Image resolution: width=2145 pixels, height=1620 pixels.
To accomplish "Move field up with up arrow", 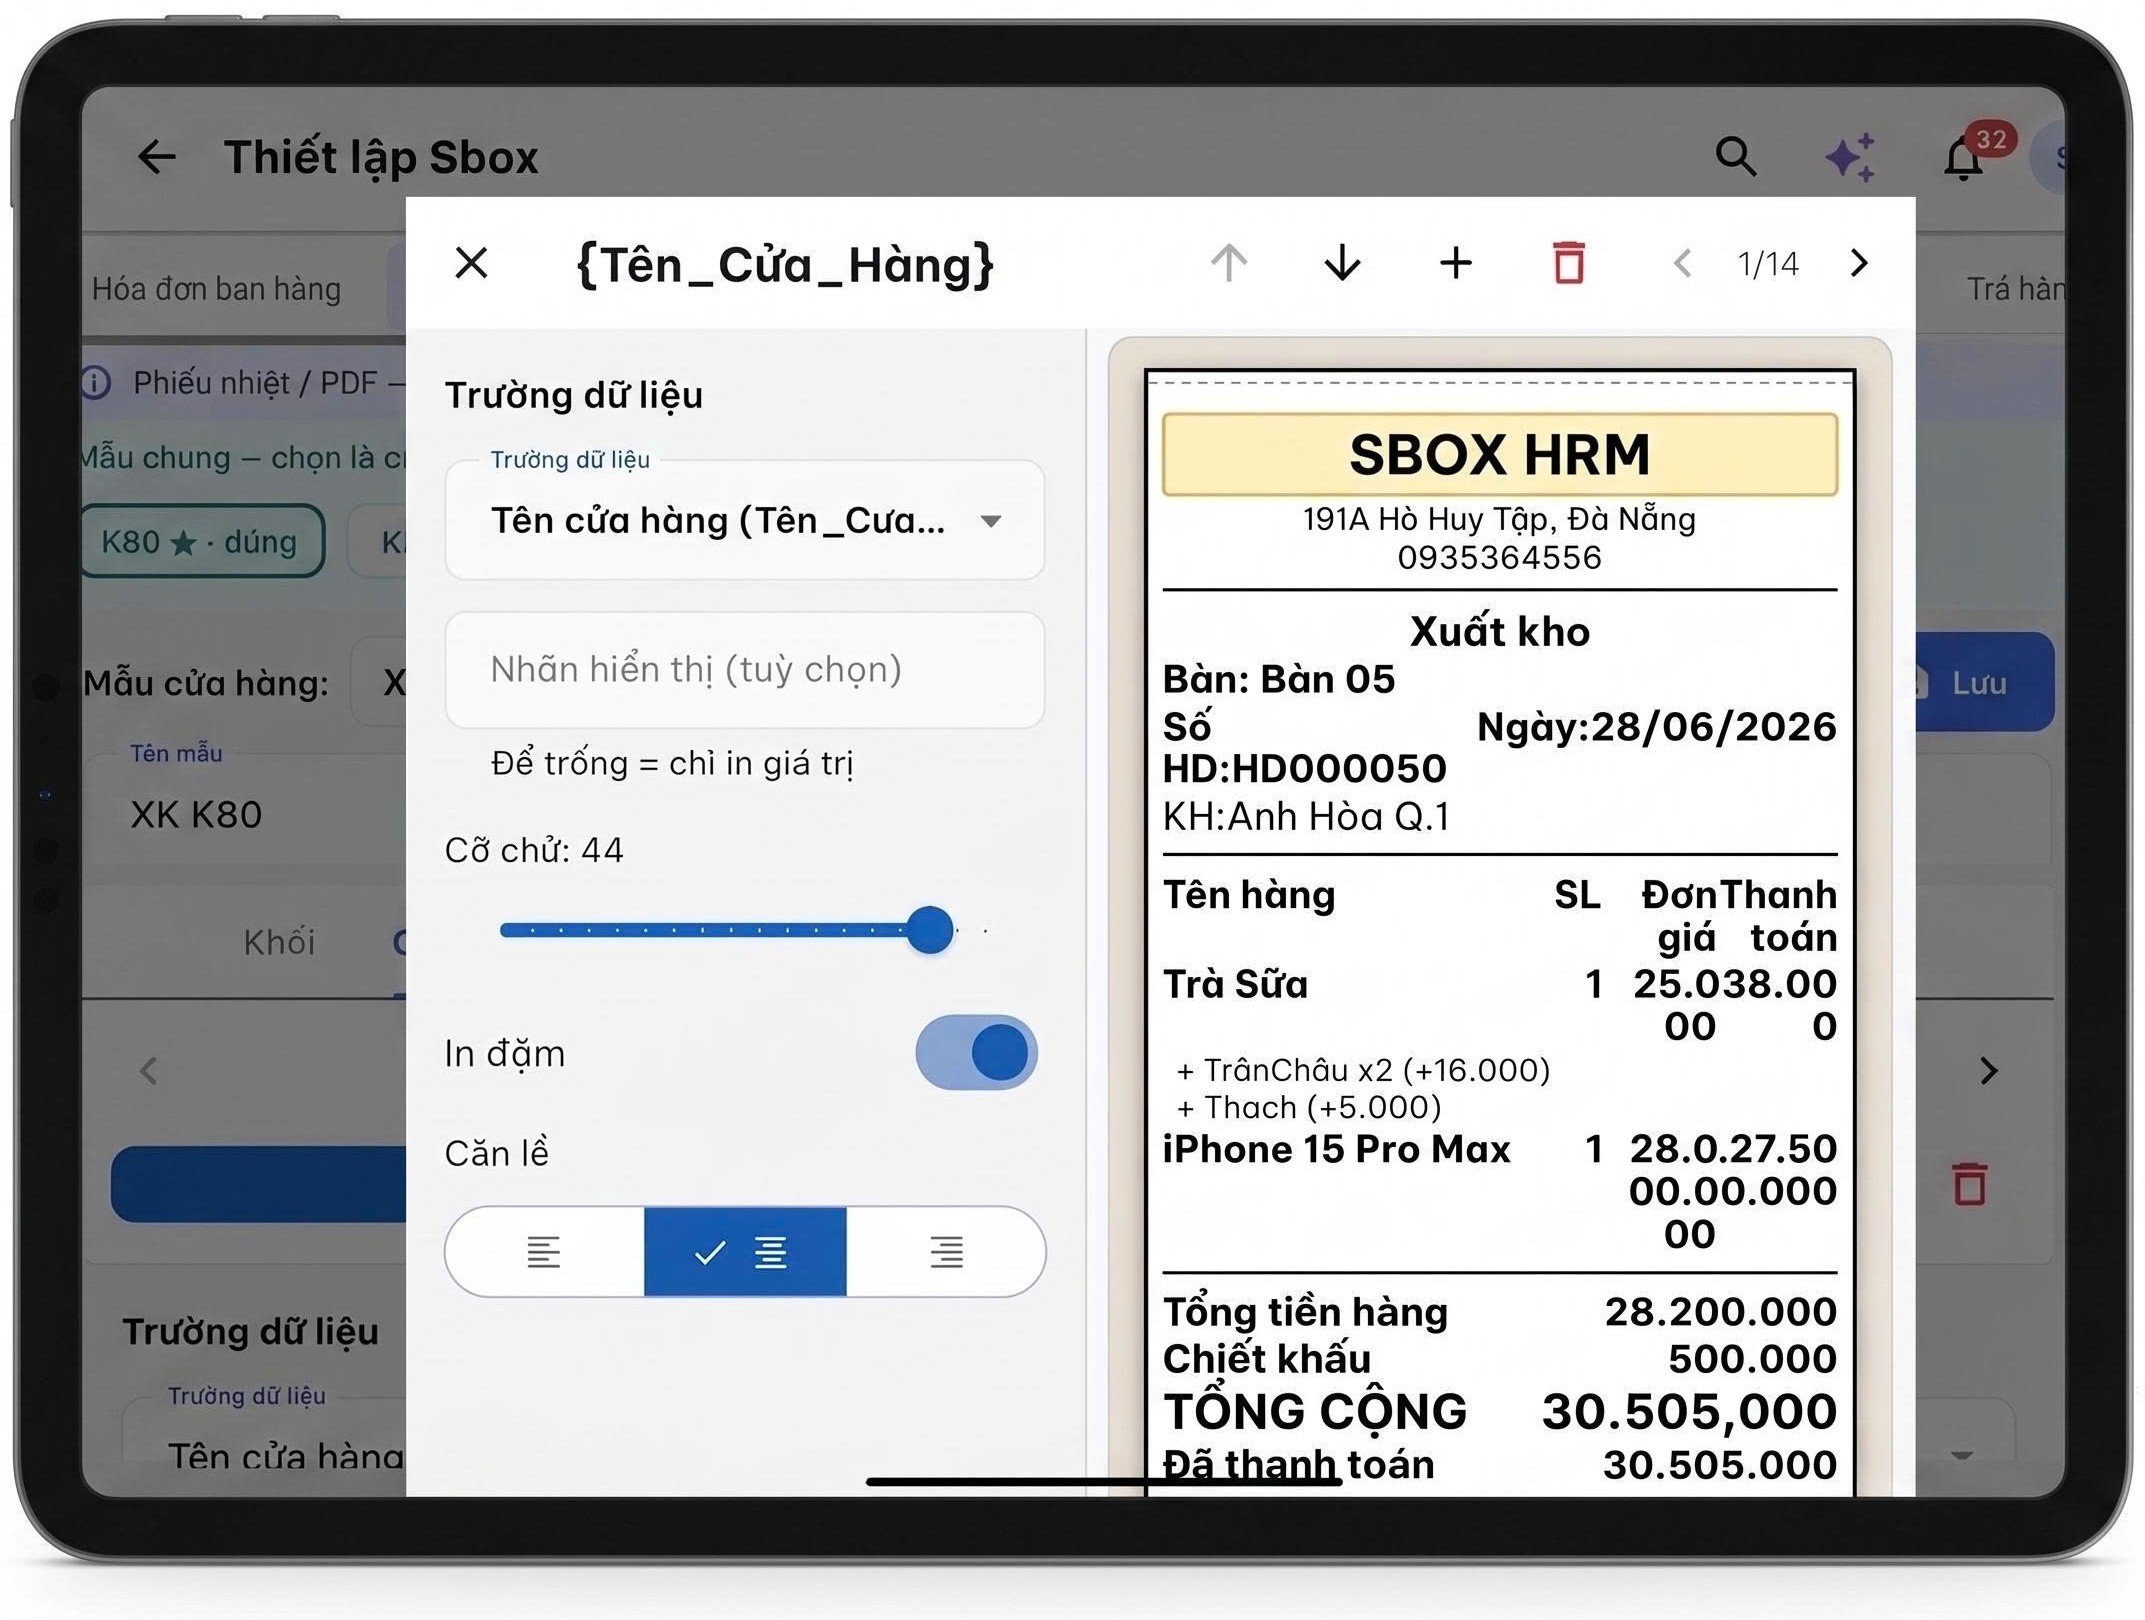I will pos(1229,264).
